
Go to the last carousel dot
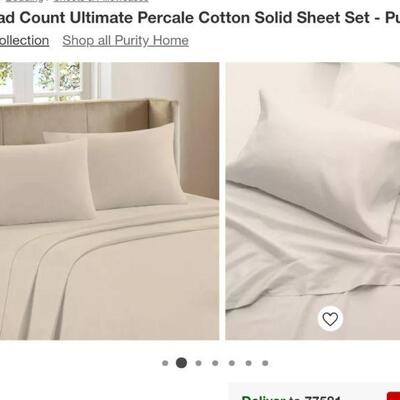[x=265, y=363]
